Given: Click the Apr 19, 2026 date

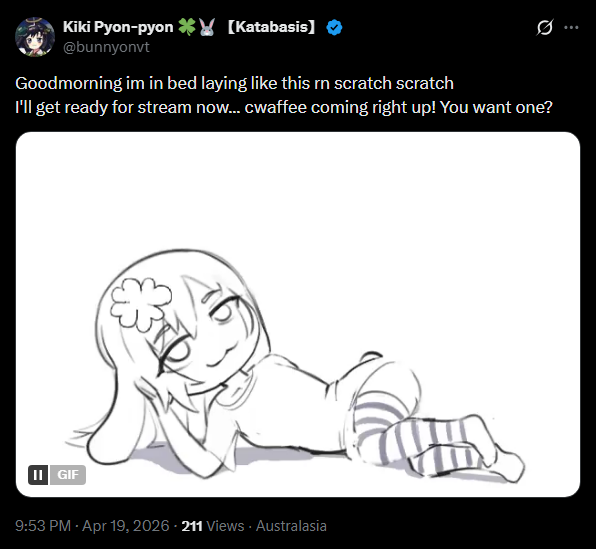Looking at the screenshot, I should click(x=125, y=526).
